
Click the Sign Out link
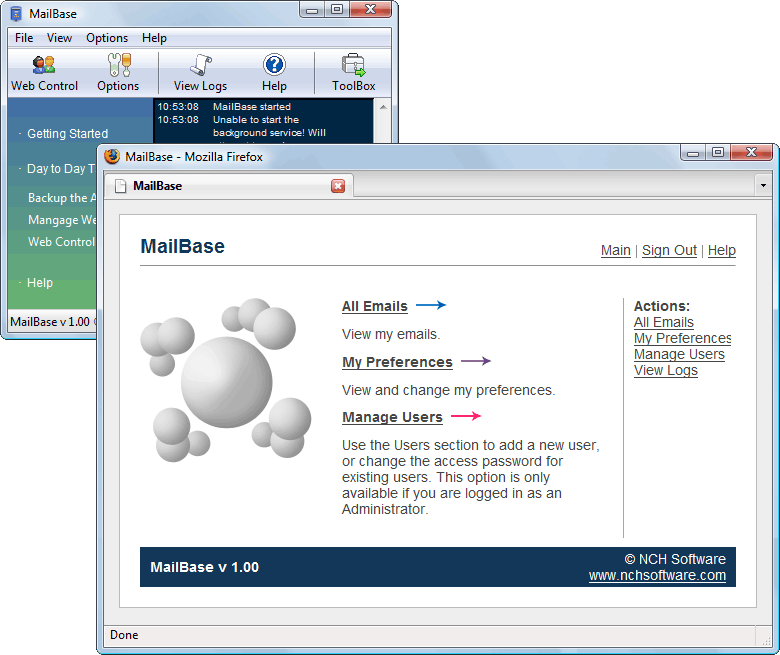coord(669,250)
